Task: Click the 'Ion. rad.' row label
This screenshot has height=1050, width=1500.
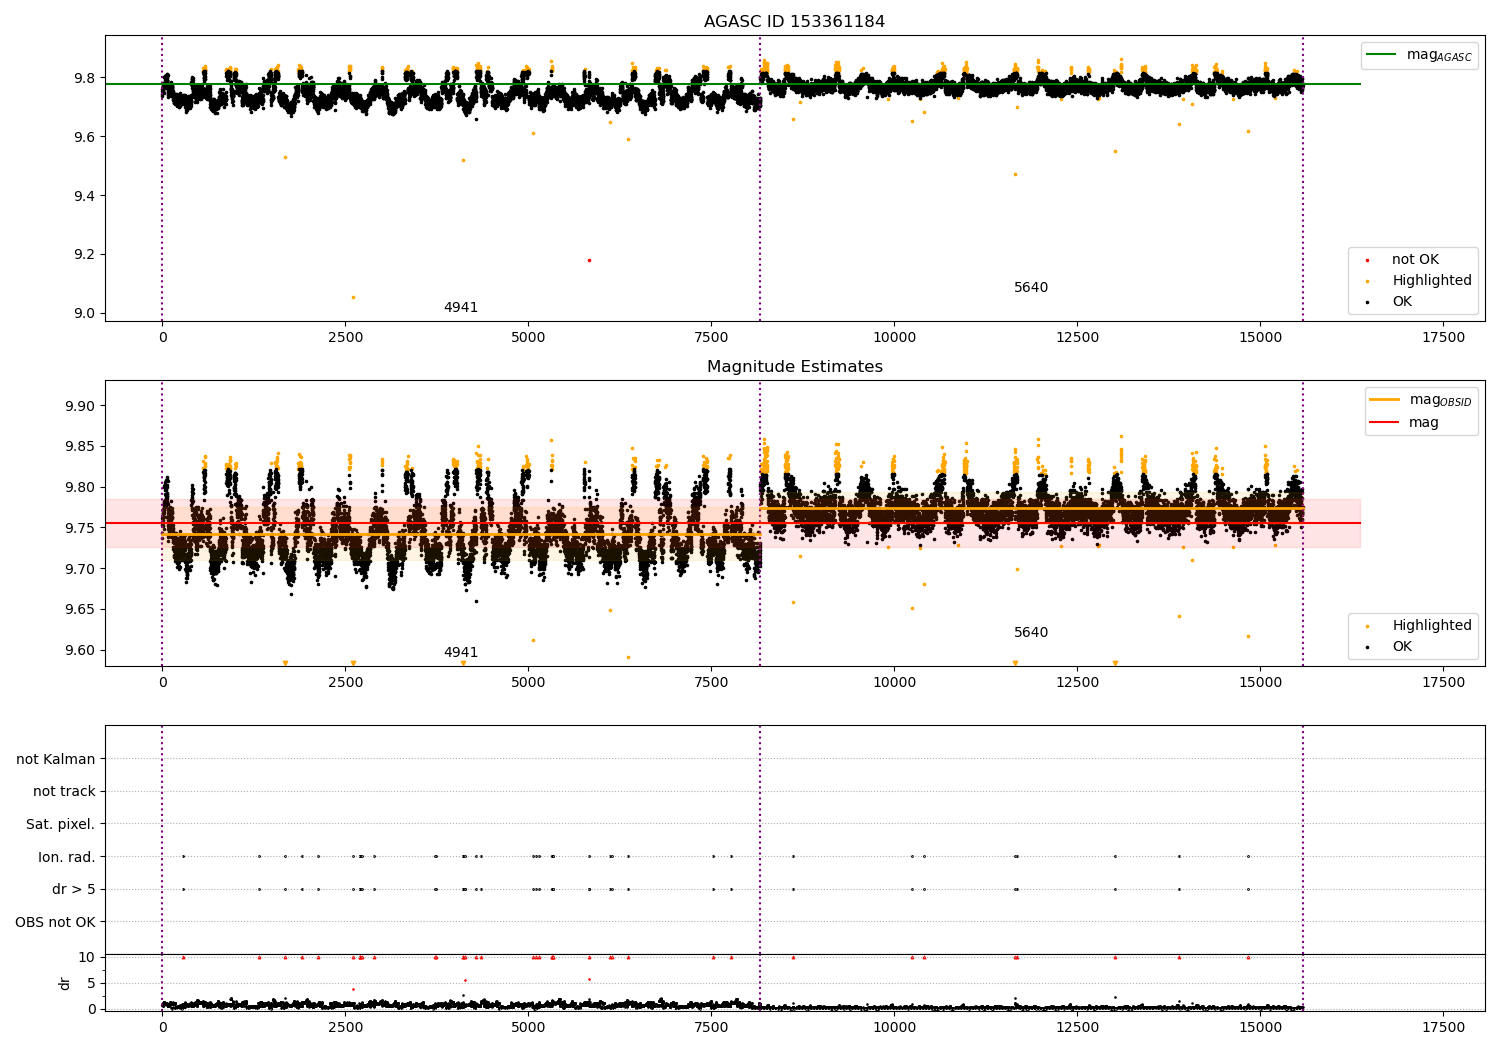Action: click(x=67, y=858)
